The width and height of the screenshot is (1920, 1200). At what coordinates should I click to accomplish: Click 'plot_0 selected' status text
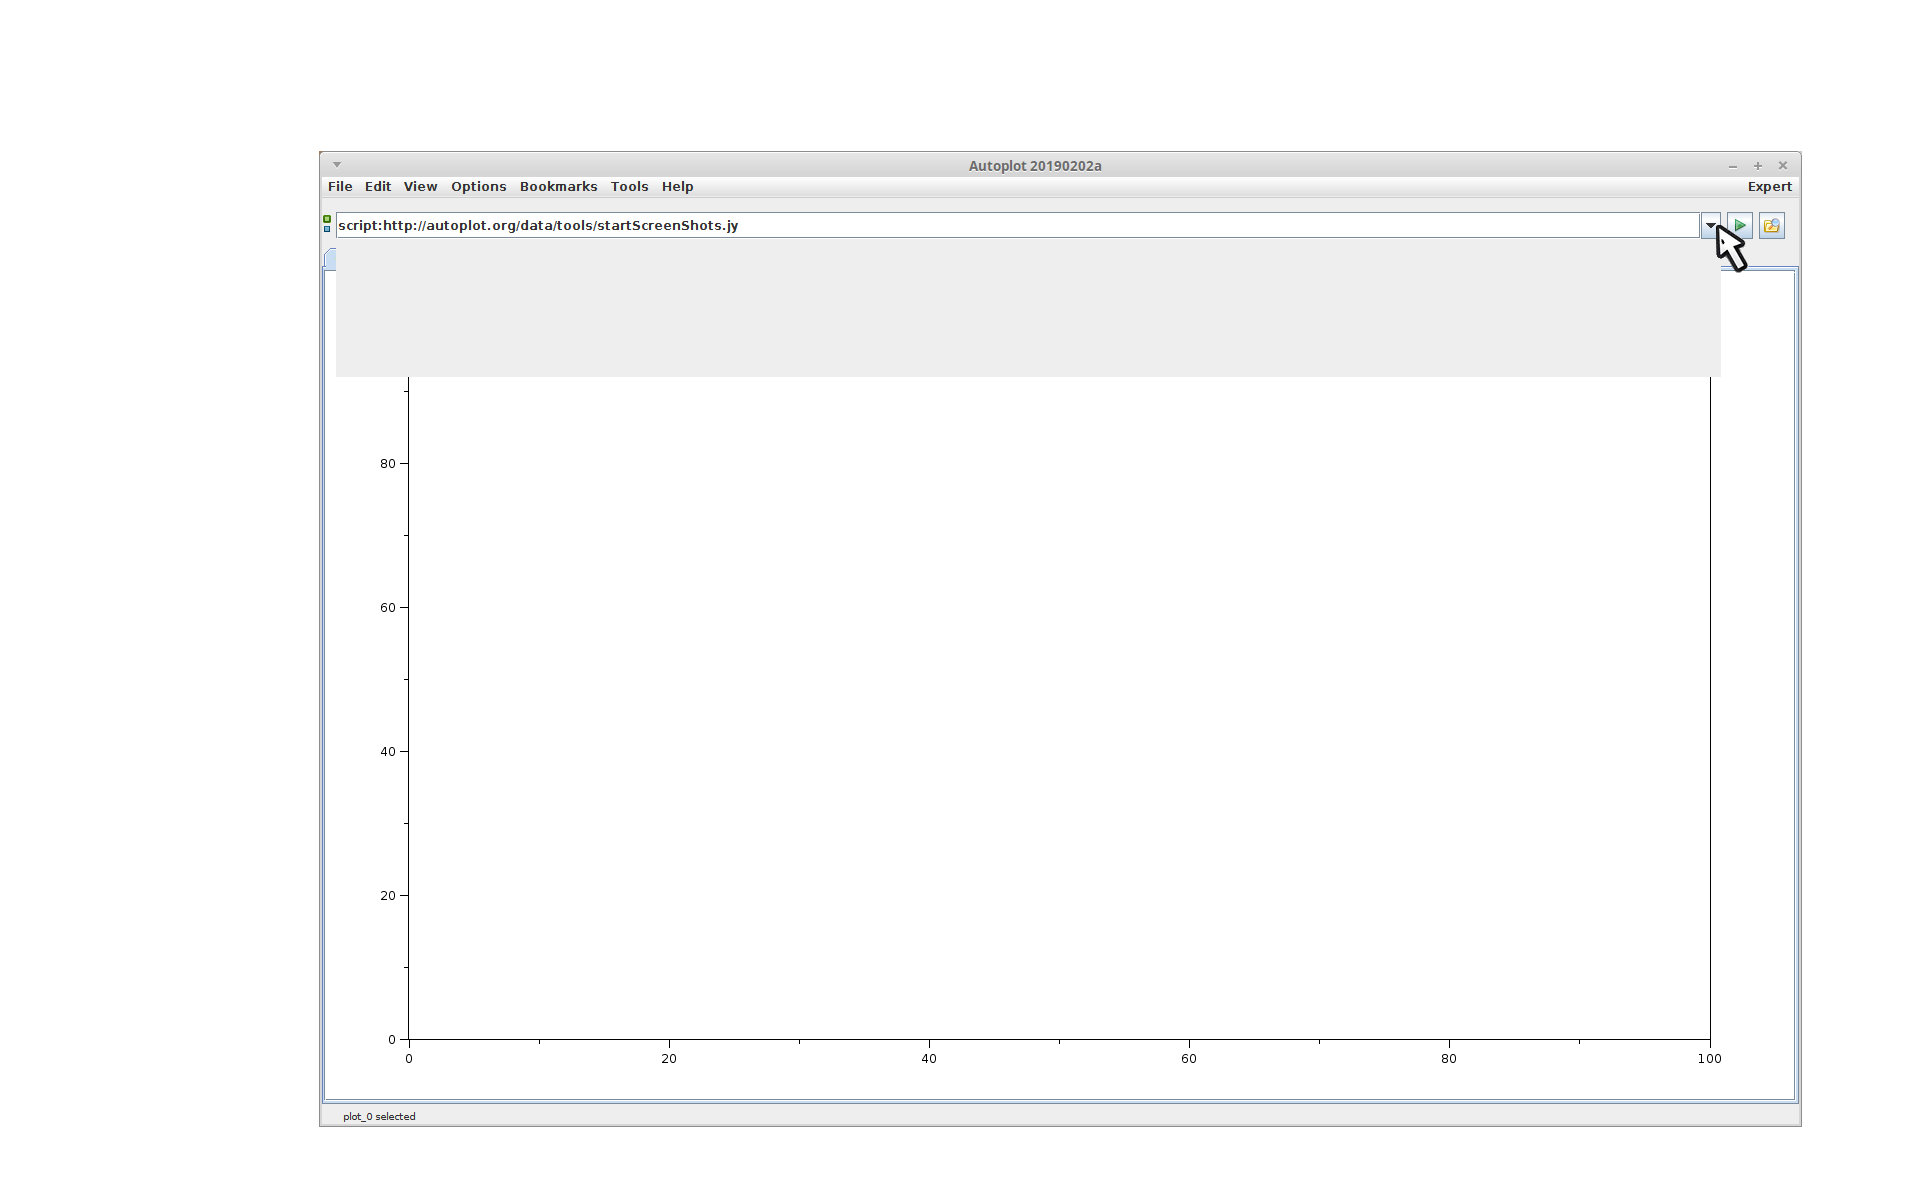click(x=379, y=1117)
